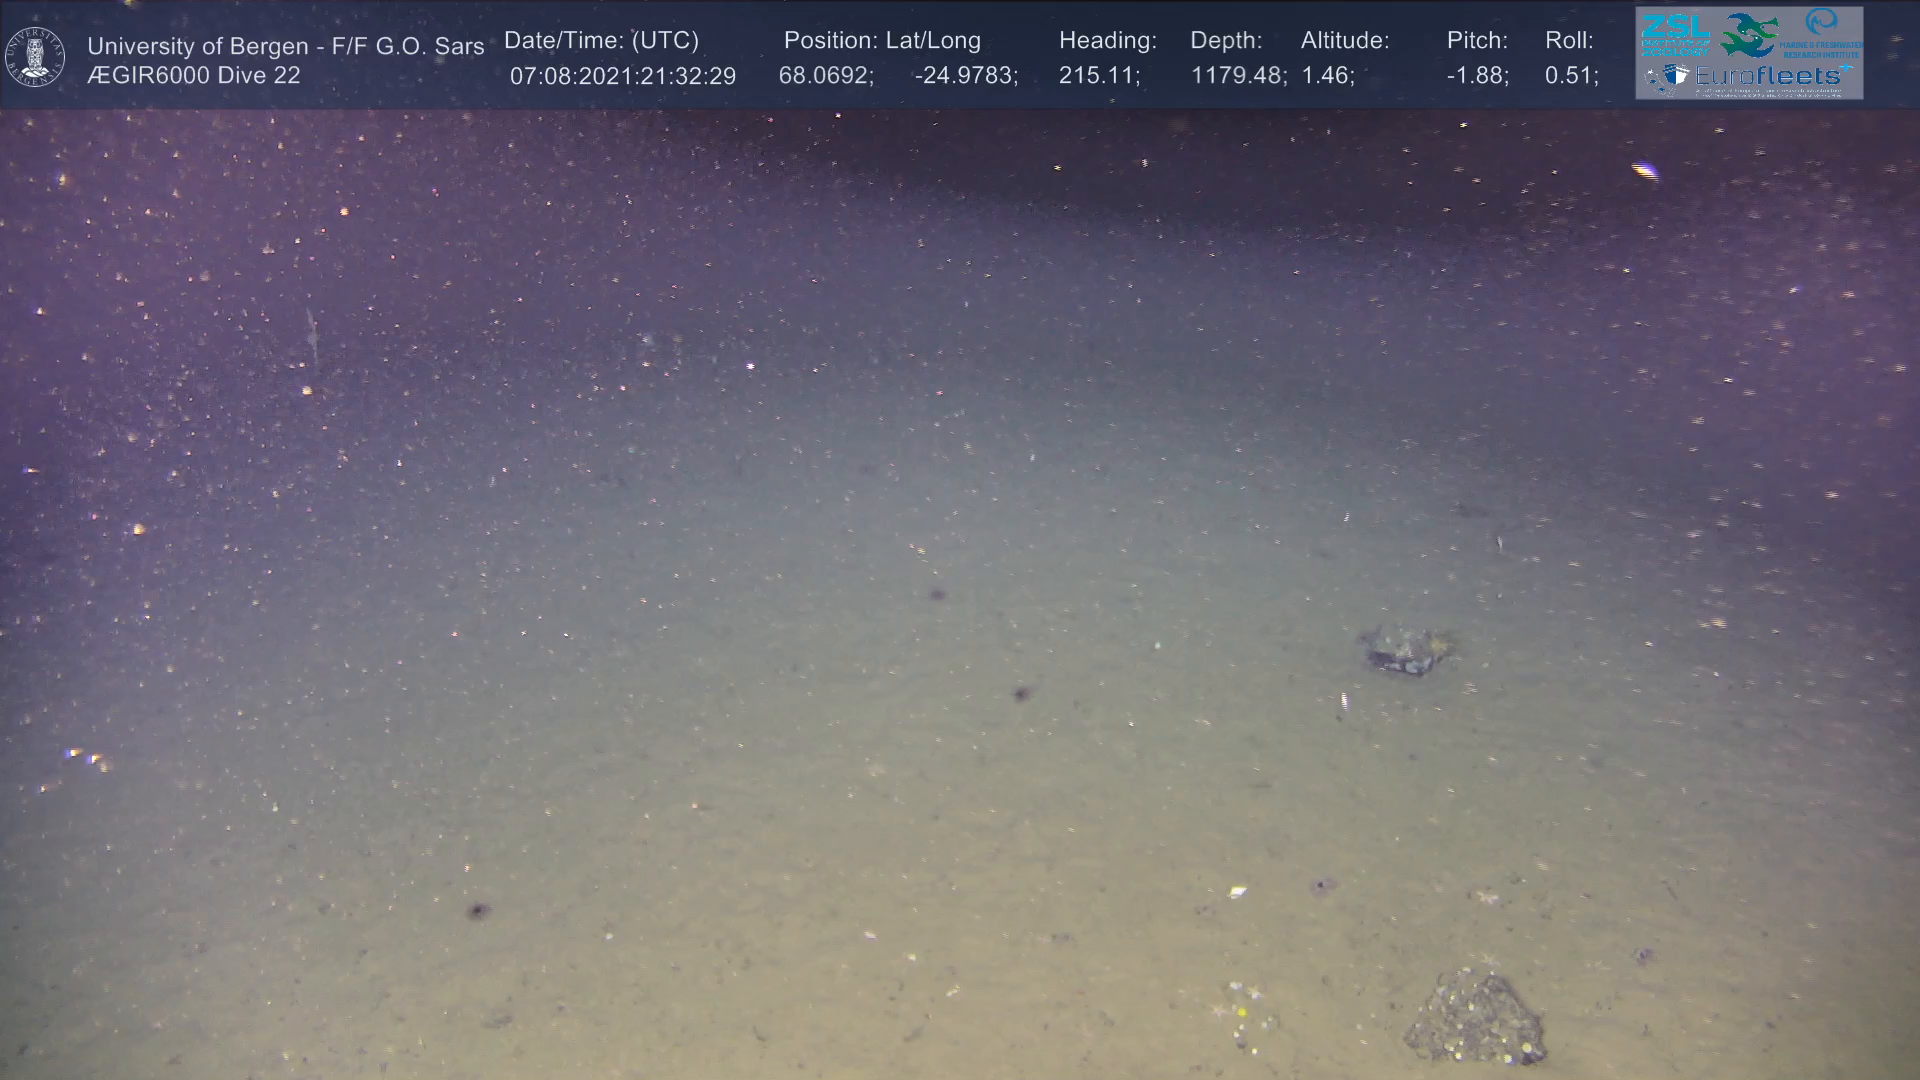Click the Pitch value -1.88
This screenshot has height=1080, width=1920.
point(1476,76)
